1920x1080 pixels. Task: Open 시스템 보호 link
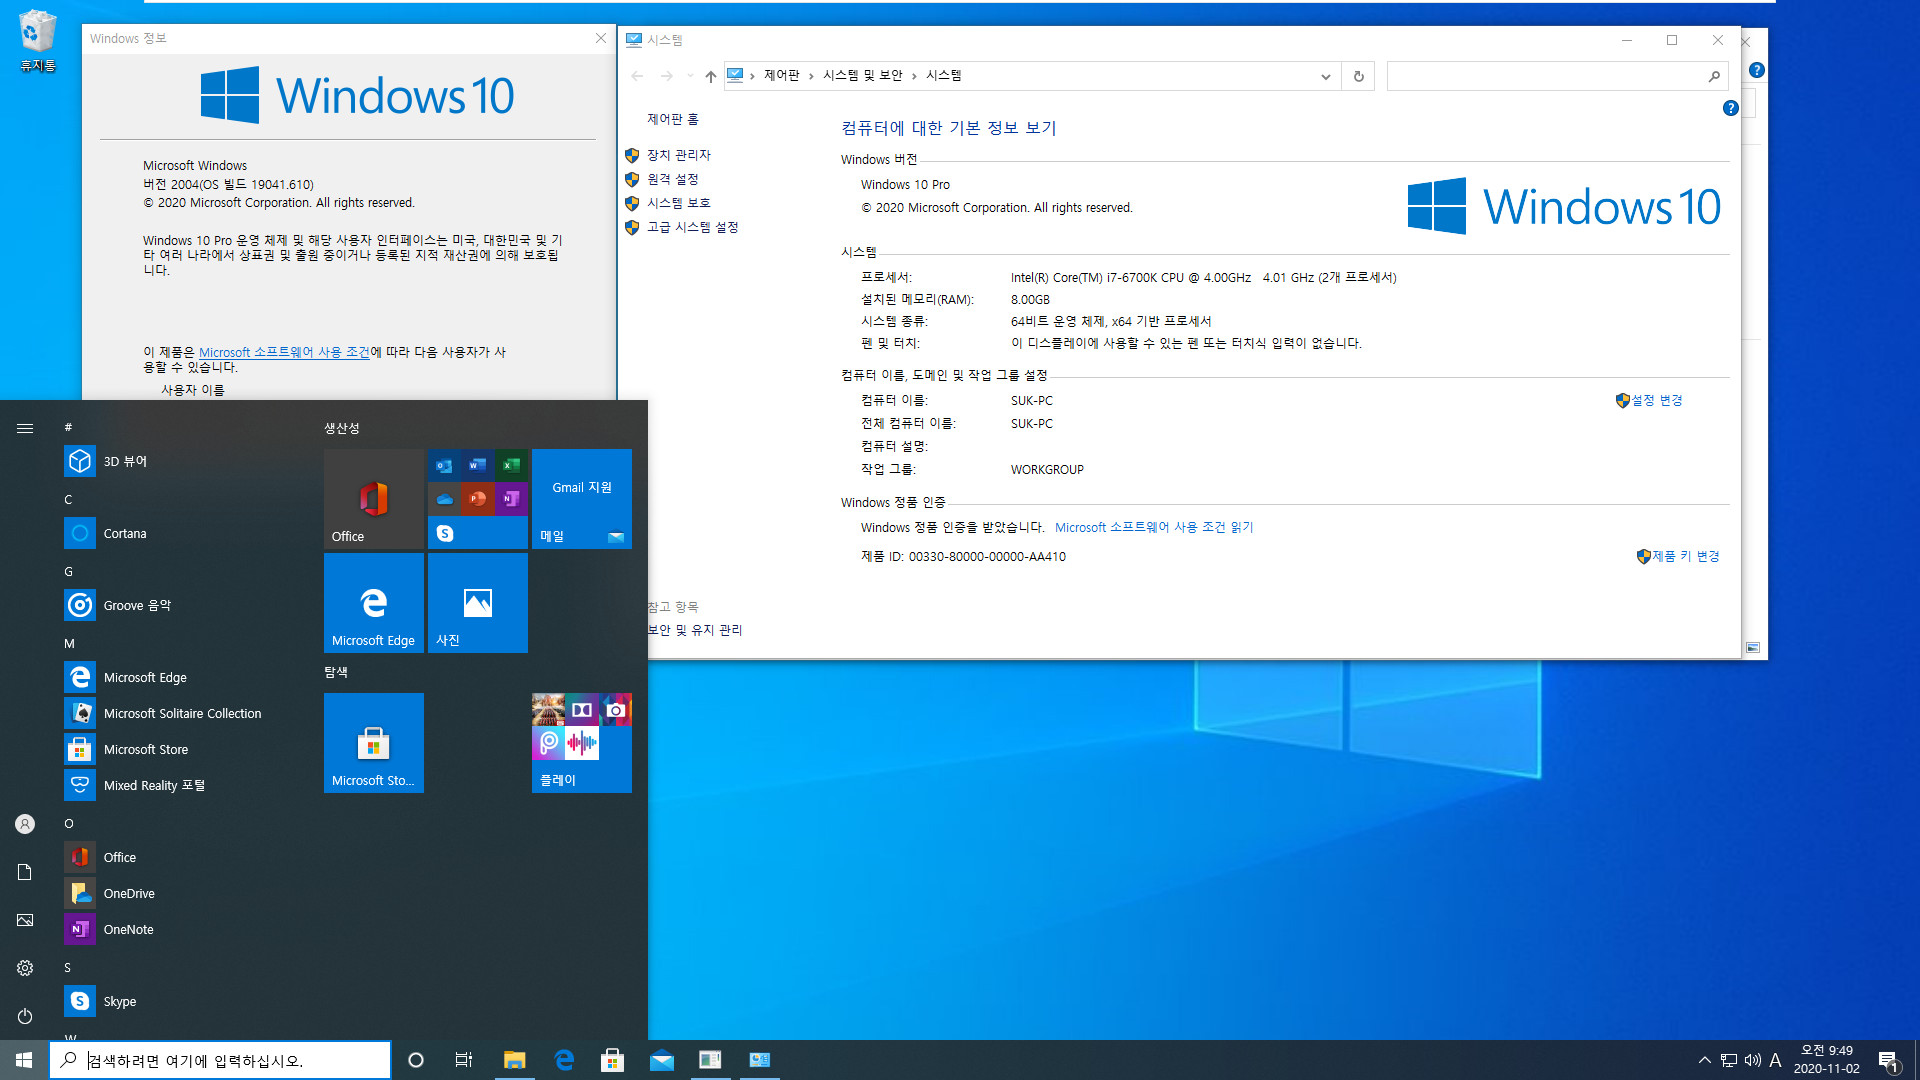678,203
